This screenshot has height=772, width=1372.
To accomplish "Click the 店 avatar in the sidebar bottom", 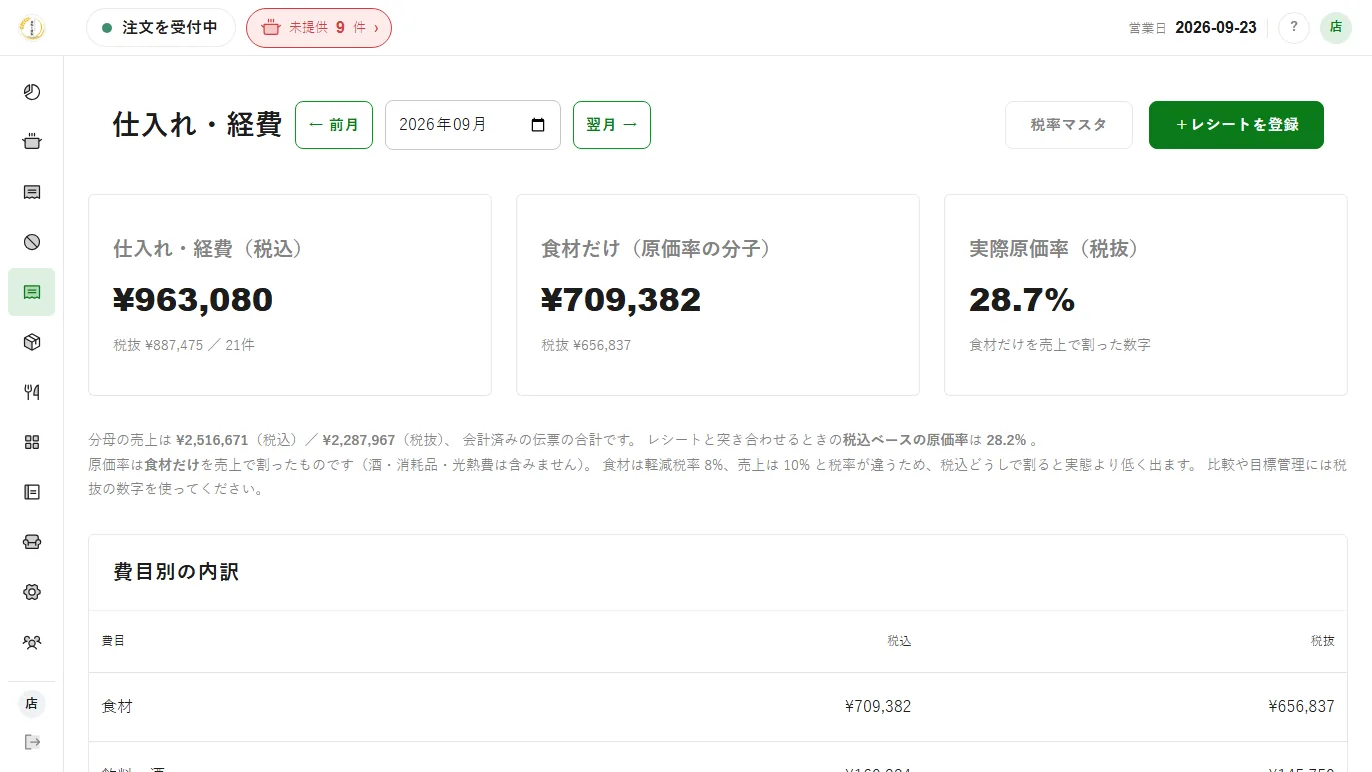I will (x=32, y=704).
